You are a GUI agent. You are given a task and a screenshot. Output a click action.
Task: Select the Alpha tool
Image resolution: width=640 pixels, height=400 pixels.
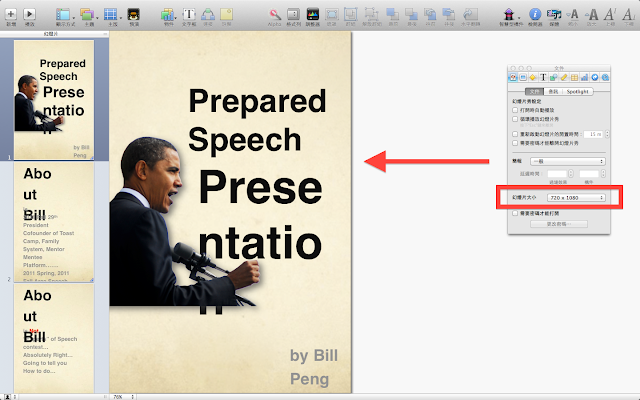275,15
